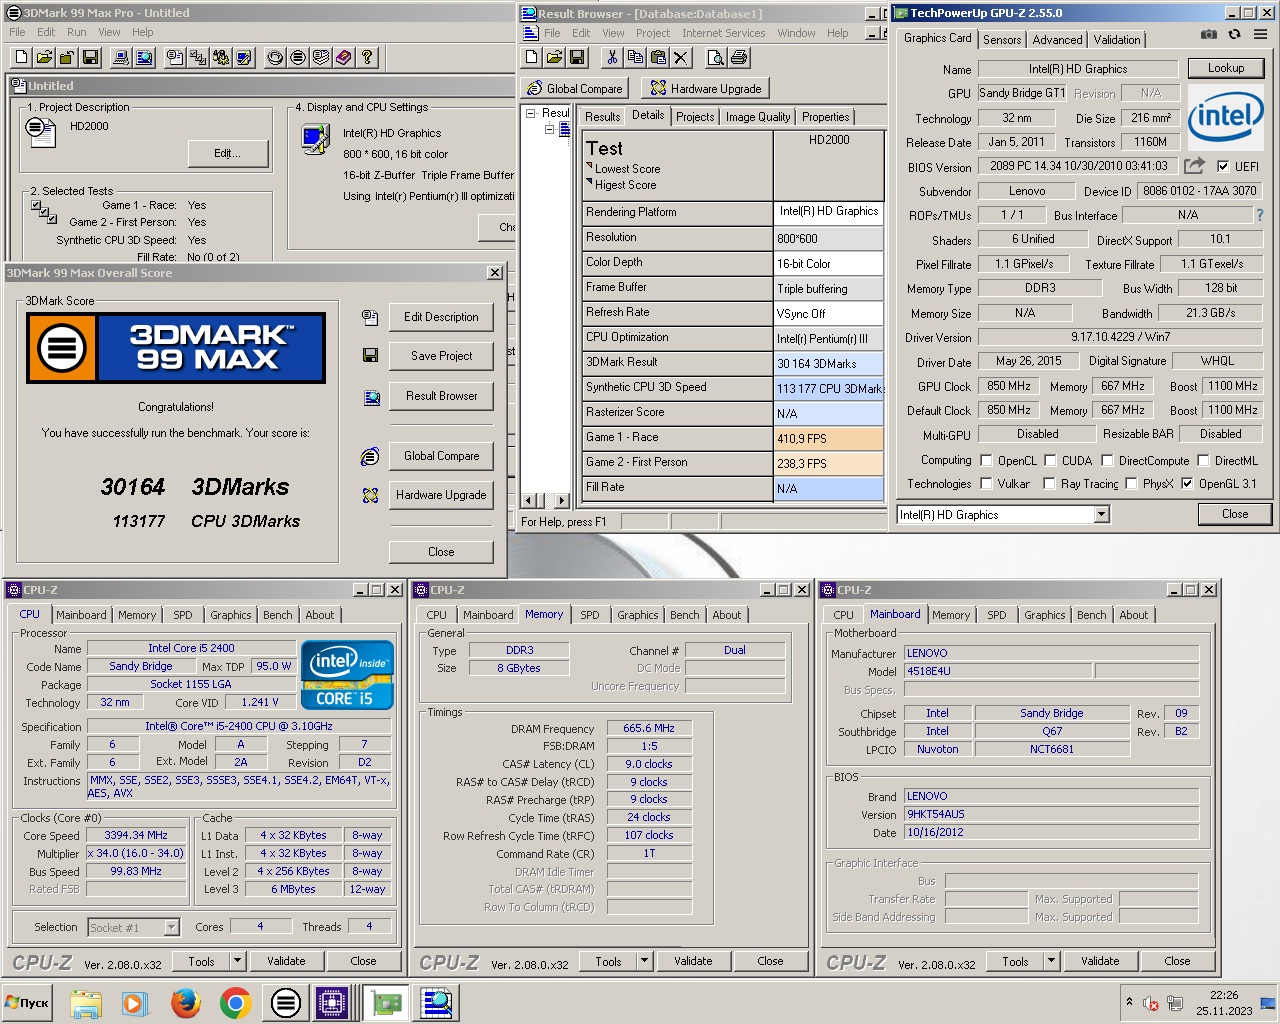Click Result Browser button in score dialog
The image size is (1280, 1024).
pos(441,396)
